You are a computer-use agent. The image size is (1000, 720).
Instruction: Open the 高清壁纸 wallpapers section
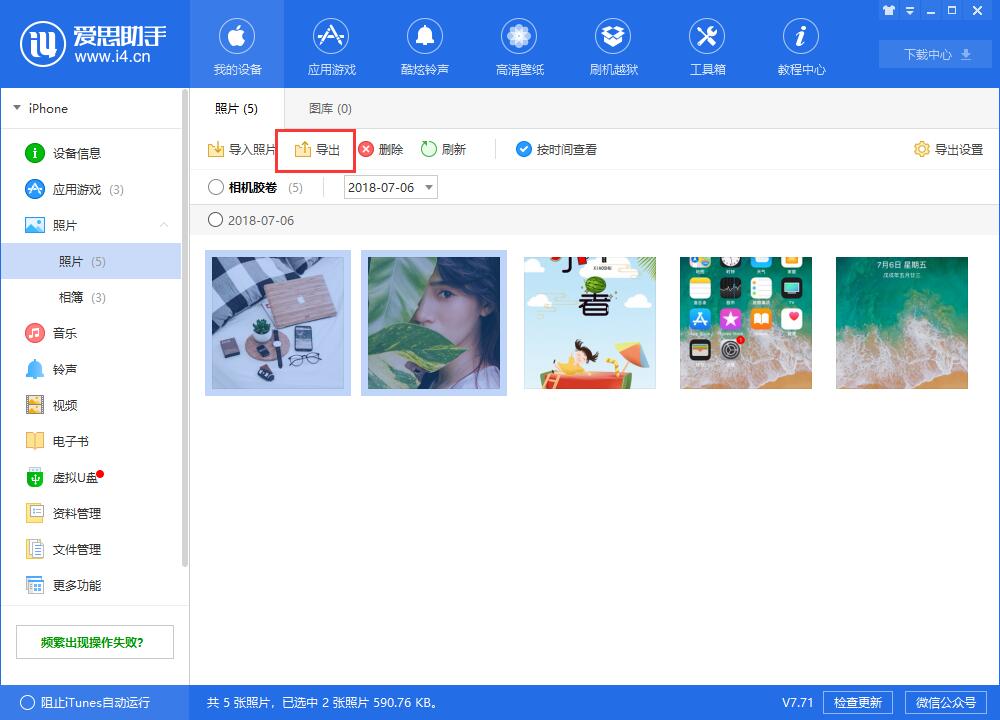(x=519, y=45)
